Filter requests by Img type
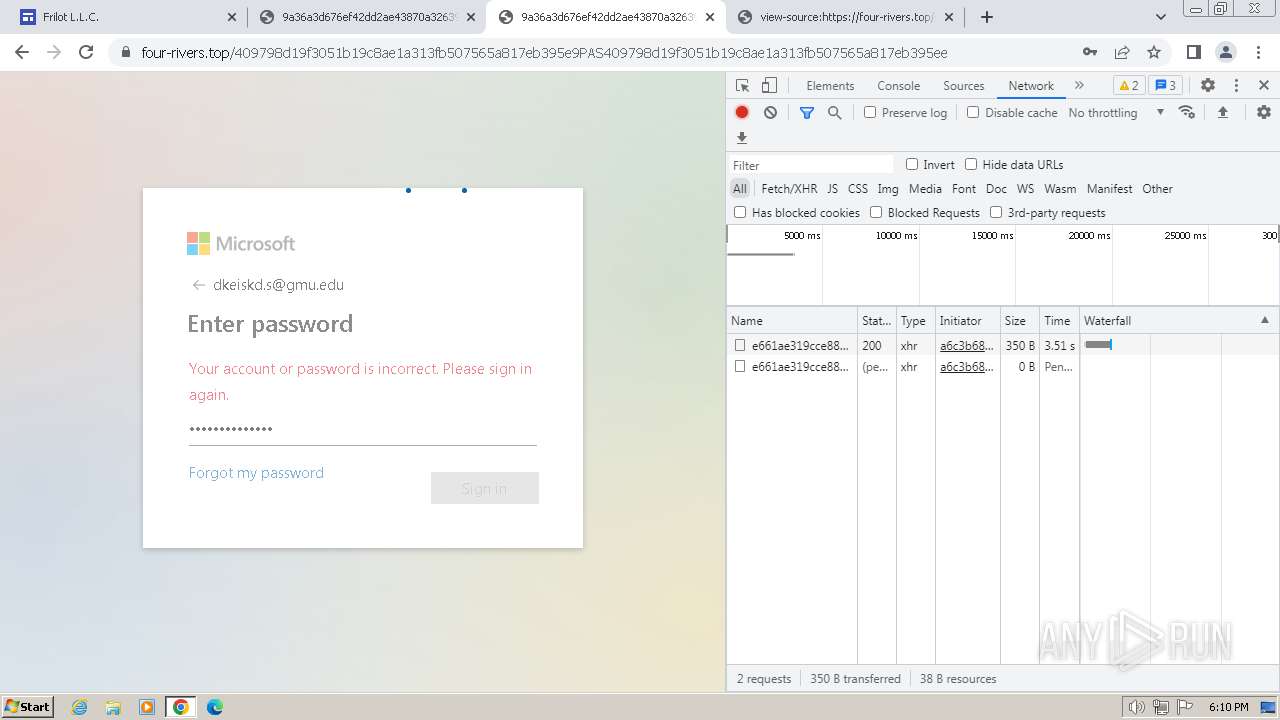The image size is (1280, 720). click(888, 189)
